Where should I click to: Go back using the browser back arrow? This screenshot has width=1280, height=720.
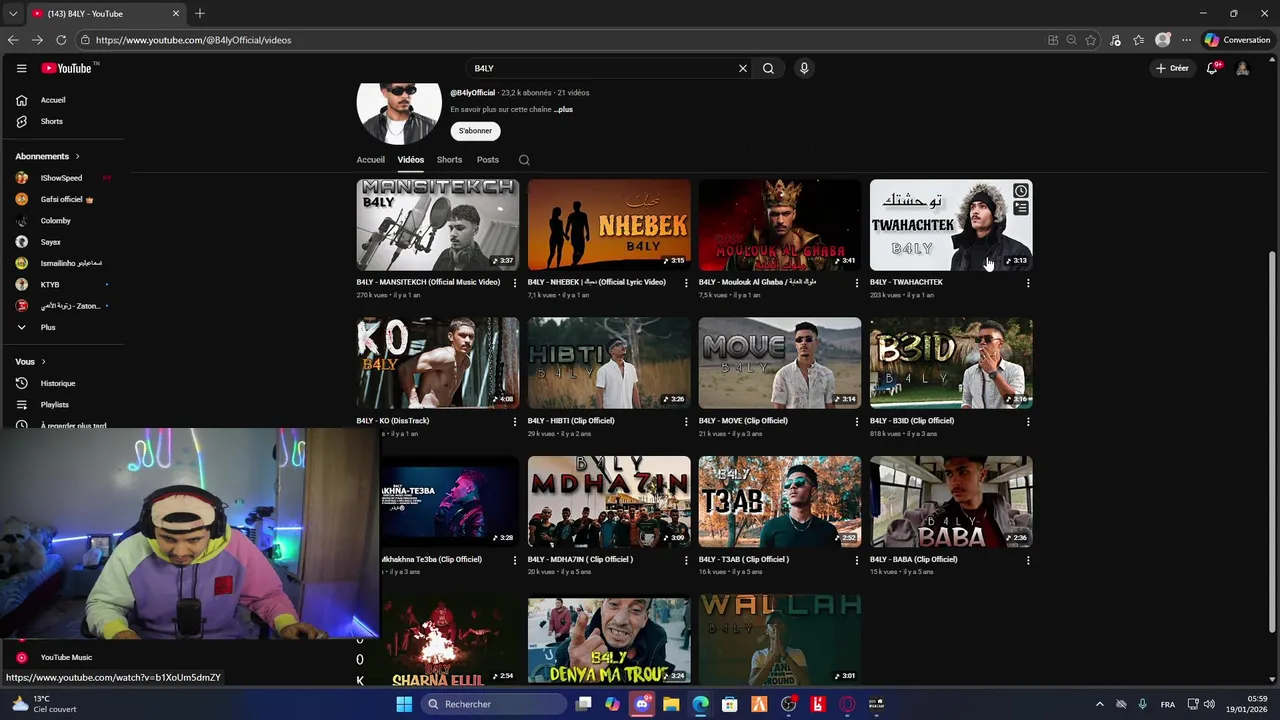[13, 40]
